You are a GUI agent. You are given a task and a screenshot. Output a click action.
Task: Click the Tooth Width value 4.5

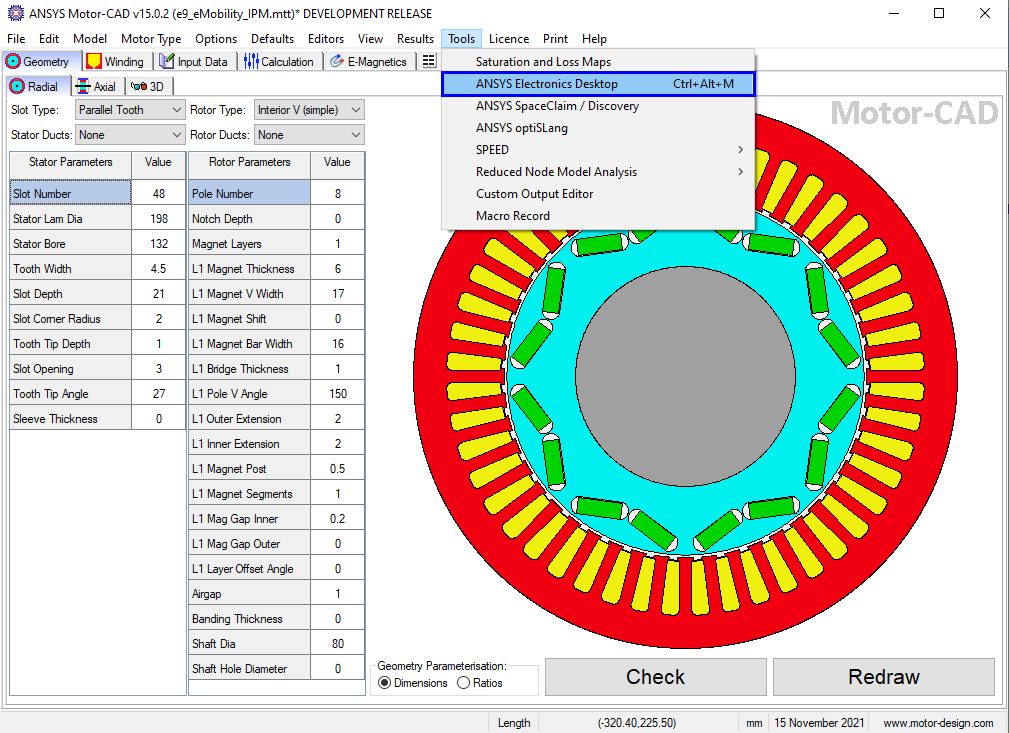(x=159, y=269)
